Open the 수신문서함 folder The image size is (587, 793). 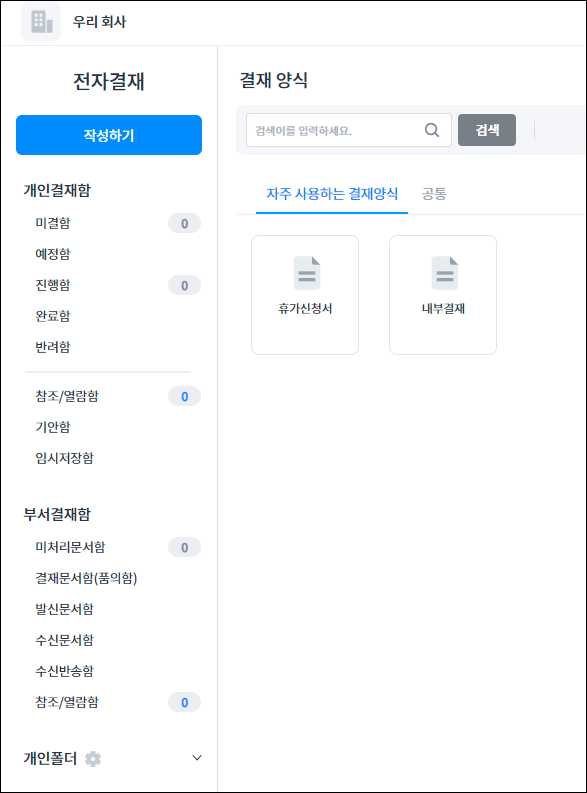pyautogui.click(x=64, y=640)
